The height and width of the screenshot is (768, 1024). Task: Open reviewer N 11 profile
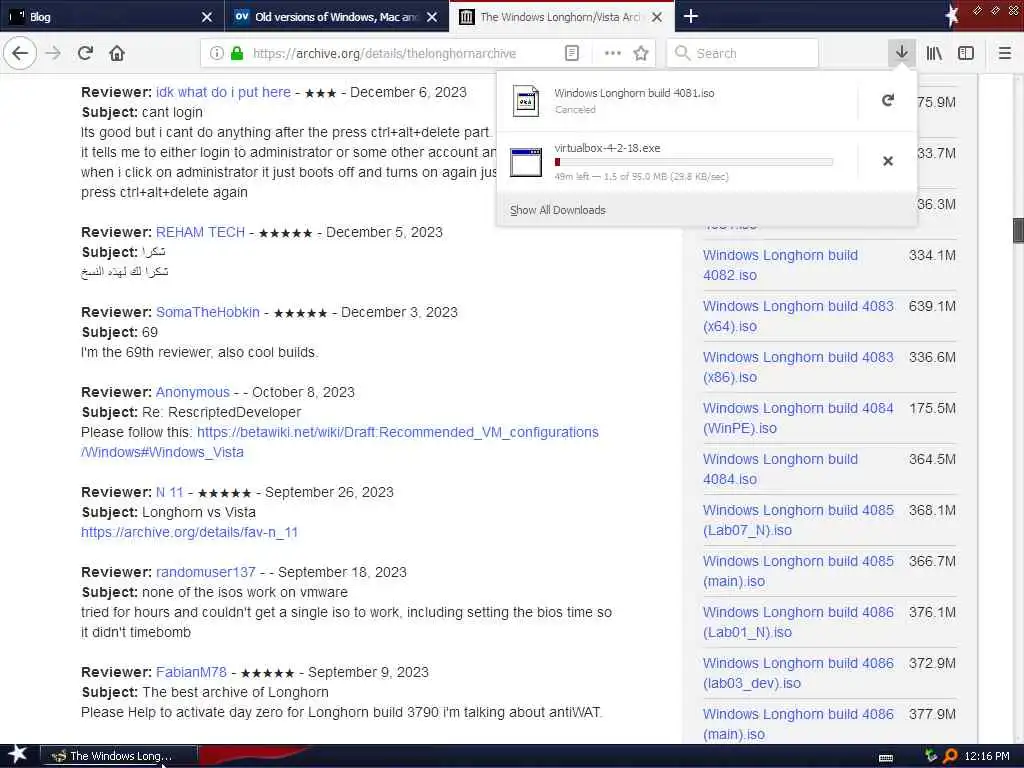pyautogui.click(x=170, y=492)
